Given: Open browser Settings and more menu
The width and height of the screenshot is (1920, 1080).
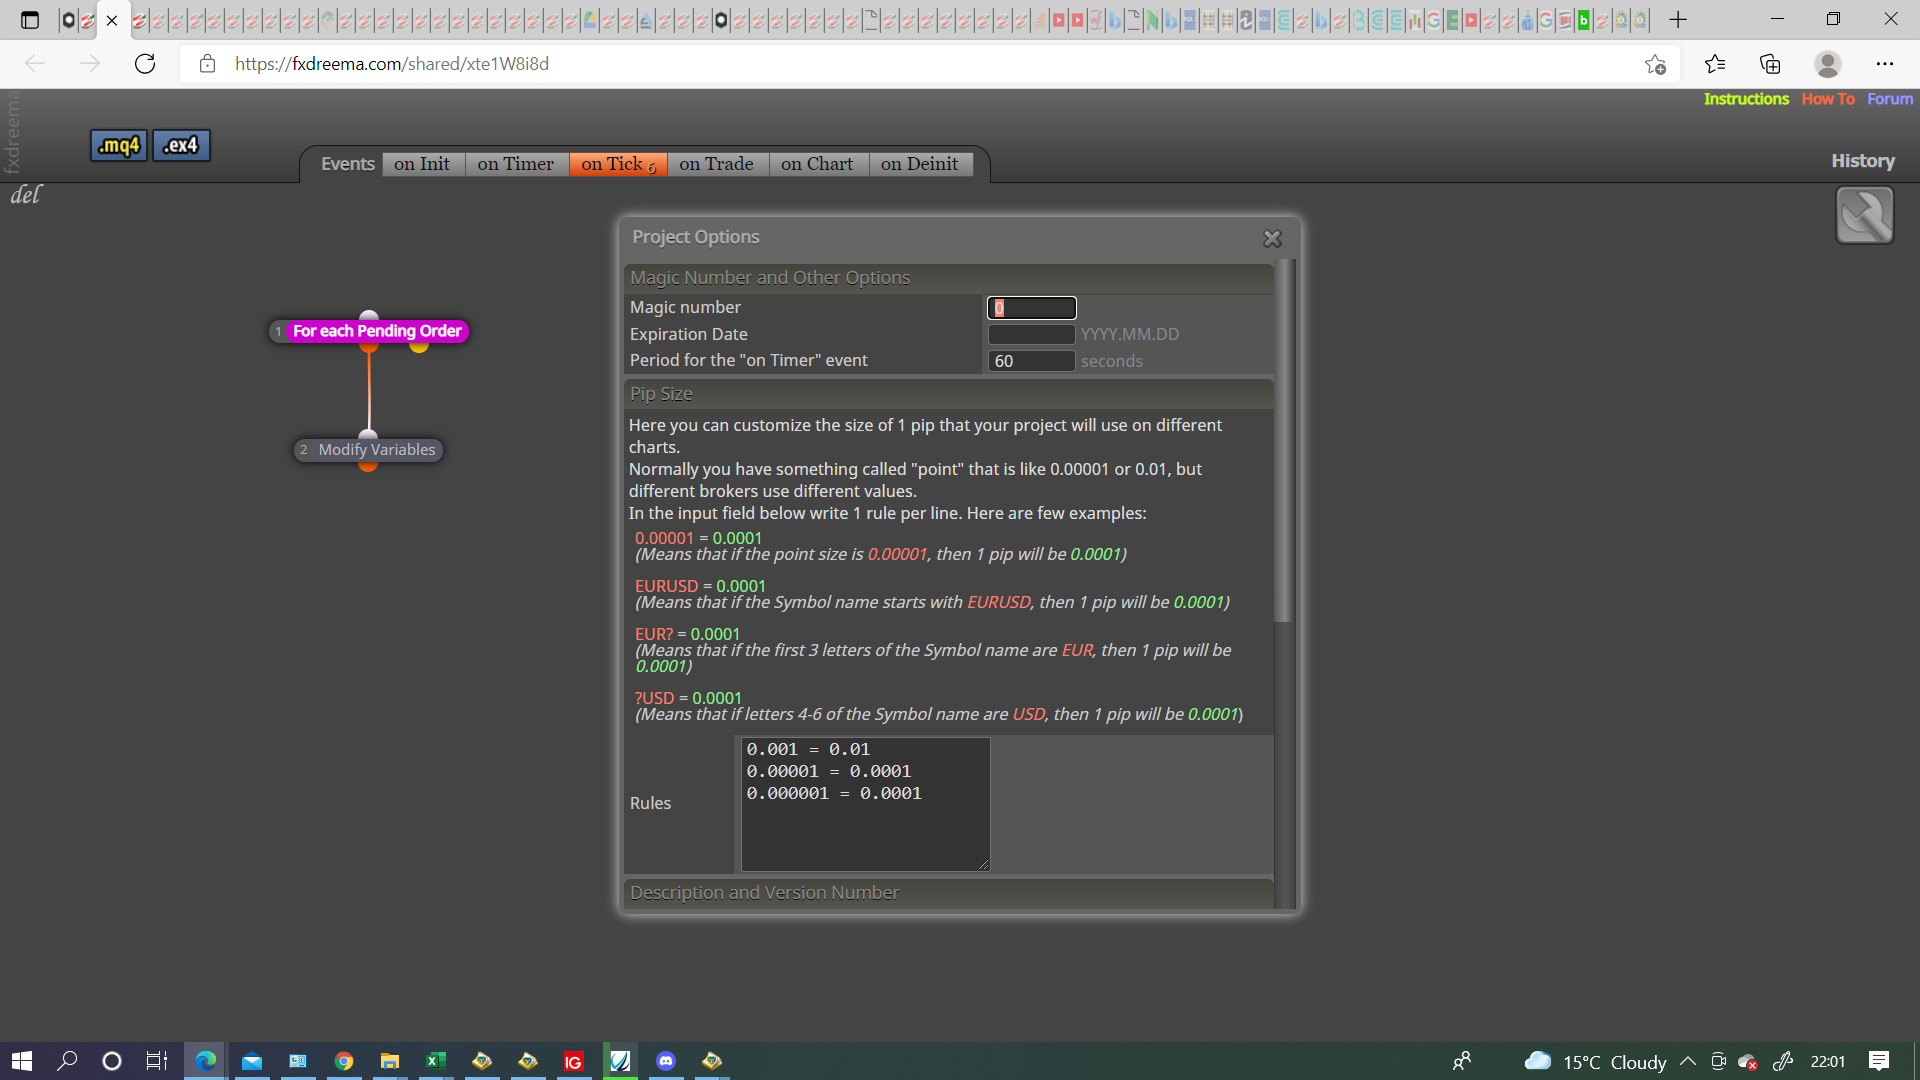Looking at the screenshot, I should coord(1885,64).
